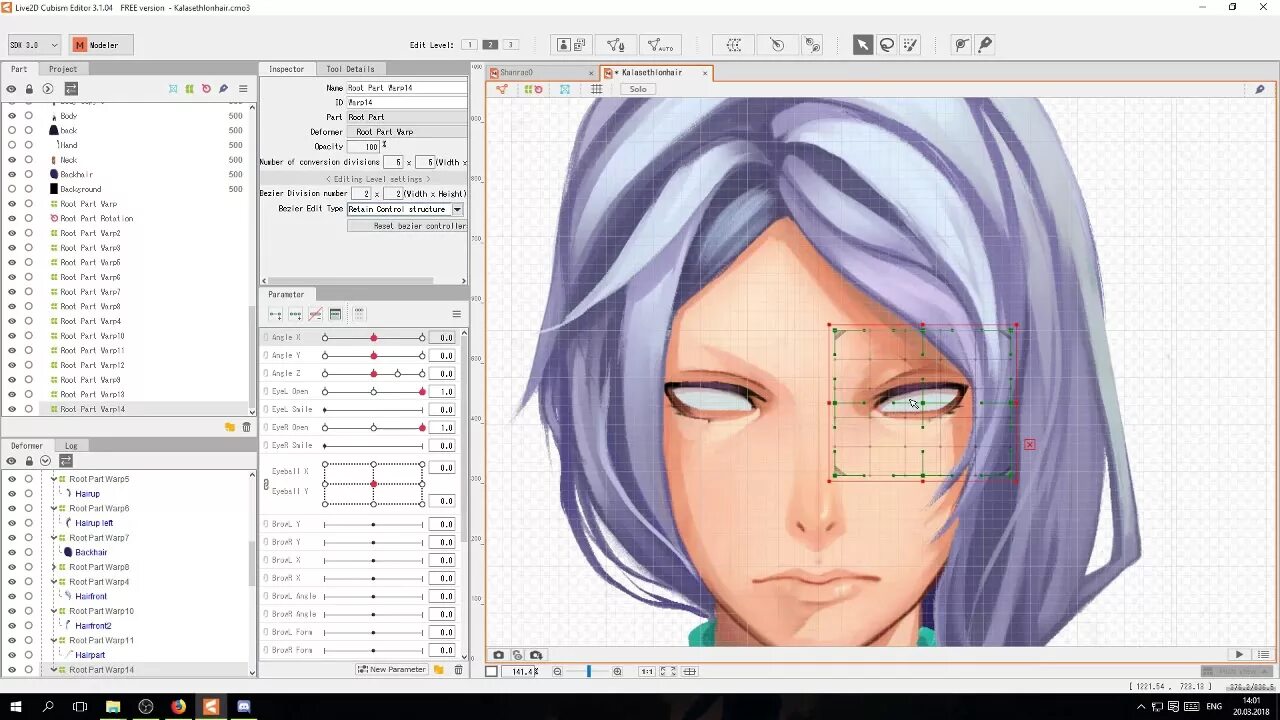
Task: Click the delete keys icon in Parameter panel
Action: [x=315, y=314]
